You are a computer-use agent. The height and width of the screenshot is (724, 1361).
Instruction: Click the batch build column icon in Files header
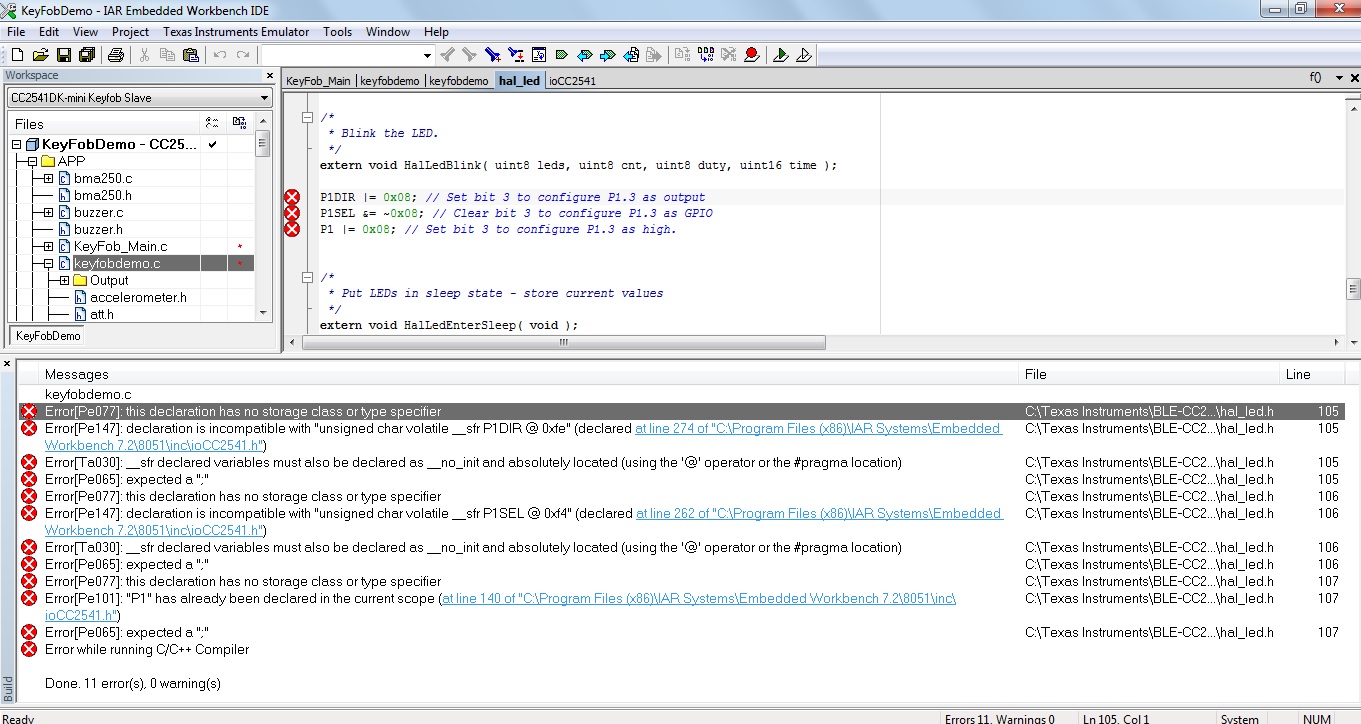click(x=239, y=123)
